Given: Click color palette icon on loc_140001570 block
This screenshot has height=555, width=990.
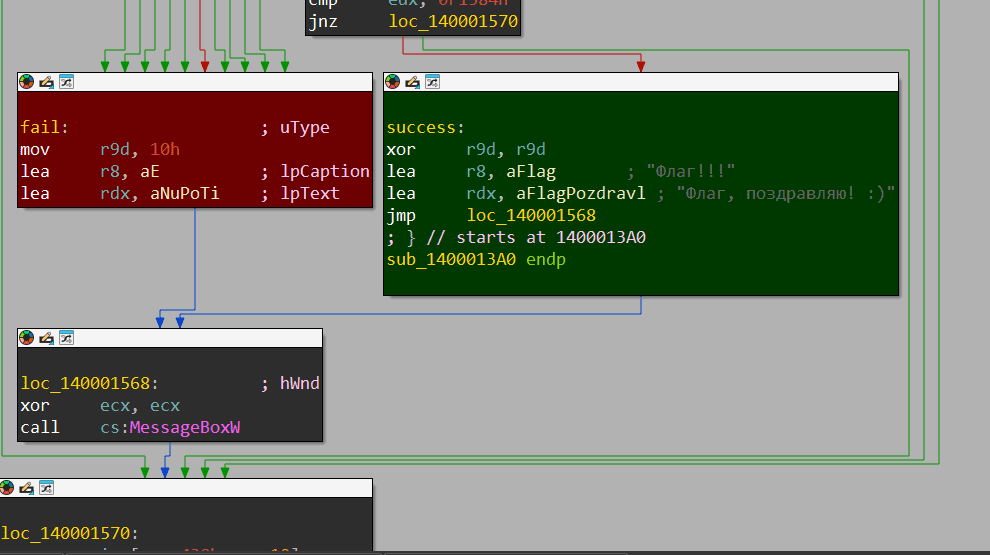Looking at the screenshot, I should pos(7,488).
